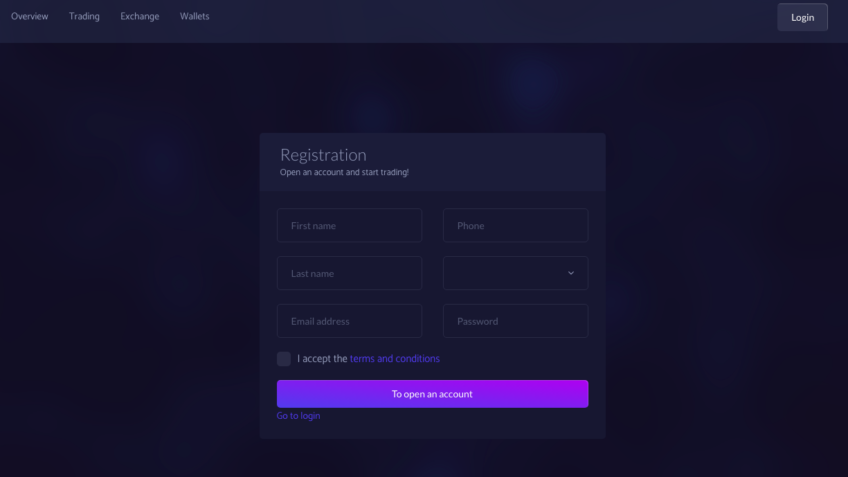
Task: Click the Password input field
Action: (x=515, y=321)
